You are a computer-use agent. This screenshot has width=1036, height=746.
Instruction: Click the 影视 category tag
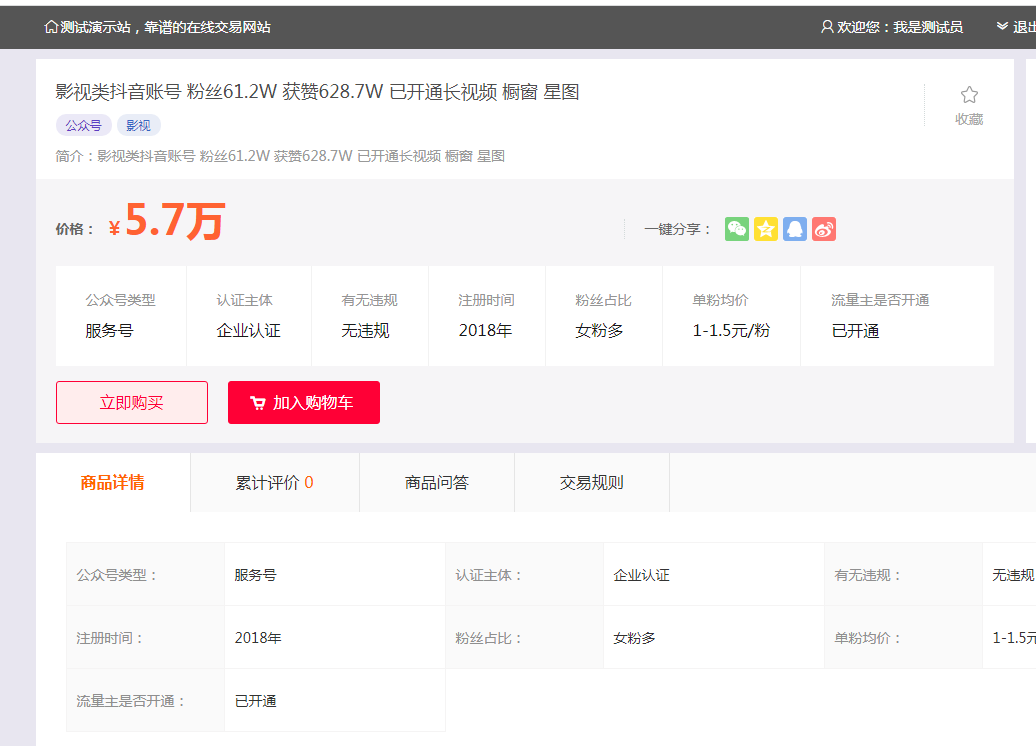point(138,126)
